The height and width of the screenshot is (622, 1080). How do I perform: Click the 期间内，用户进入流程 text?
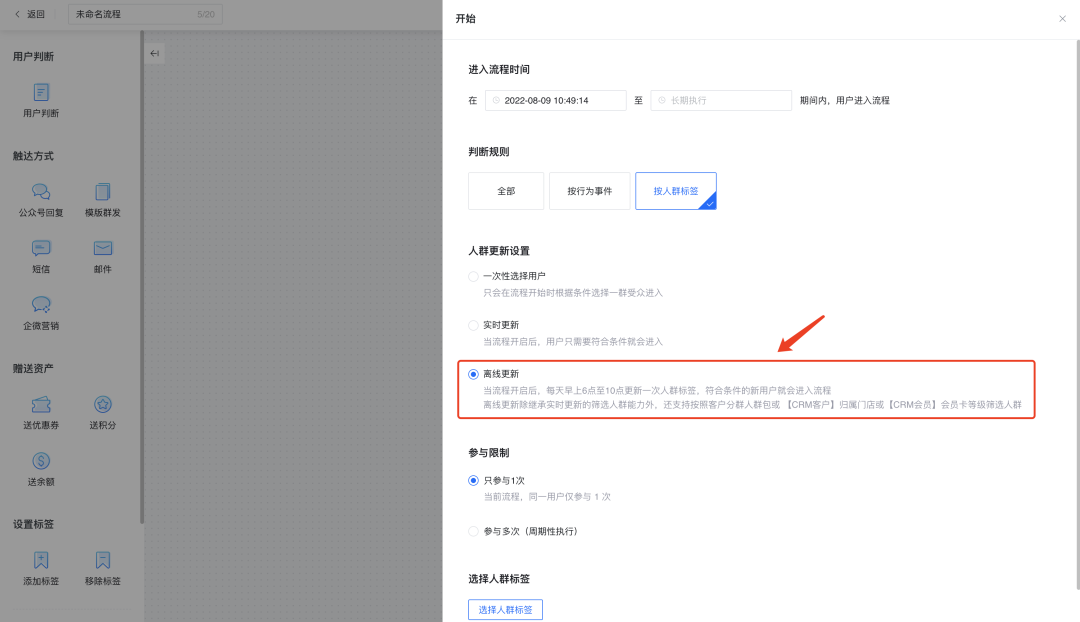click(844, 101)
